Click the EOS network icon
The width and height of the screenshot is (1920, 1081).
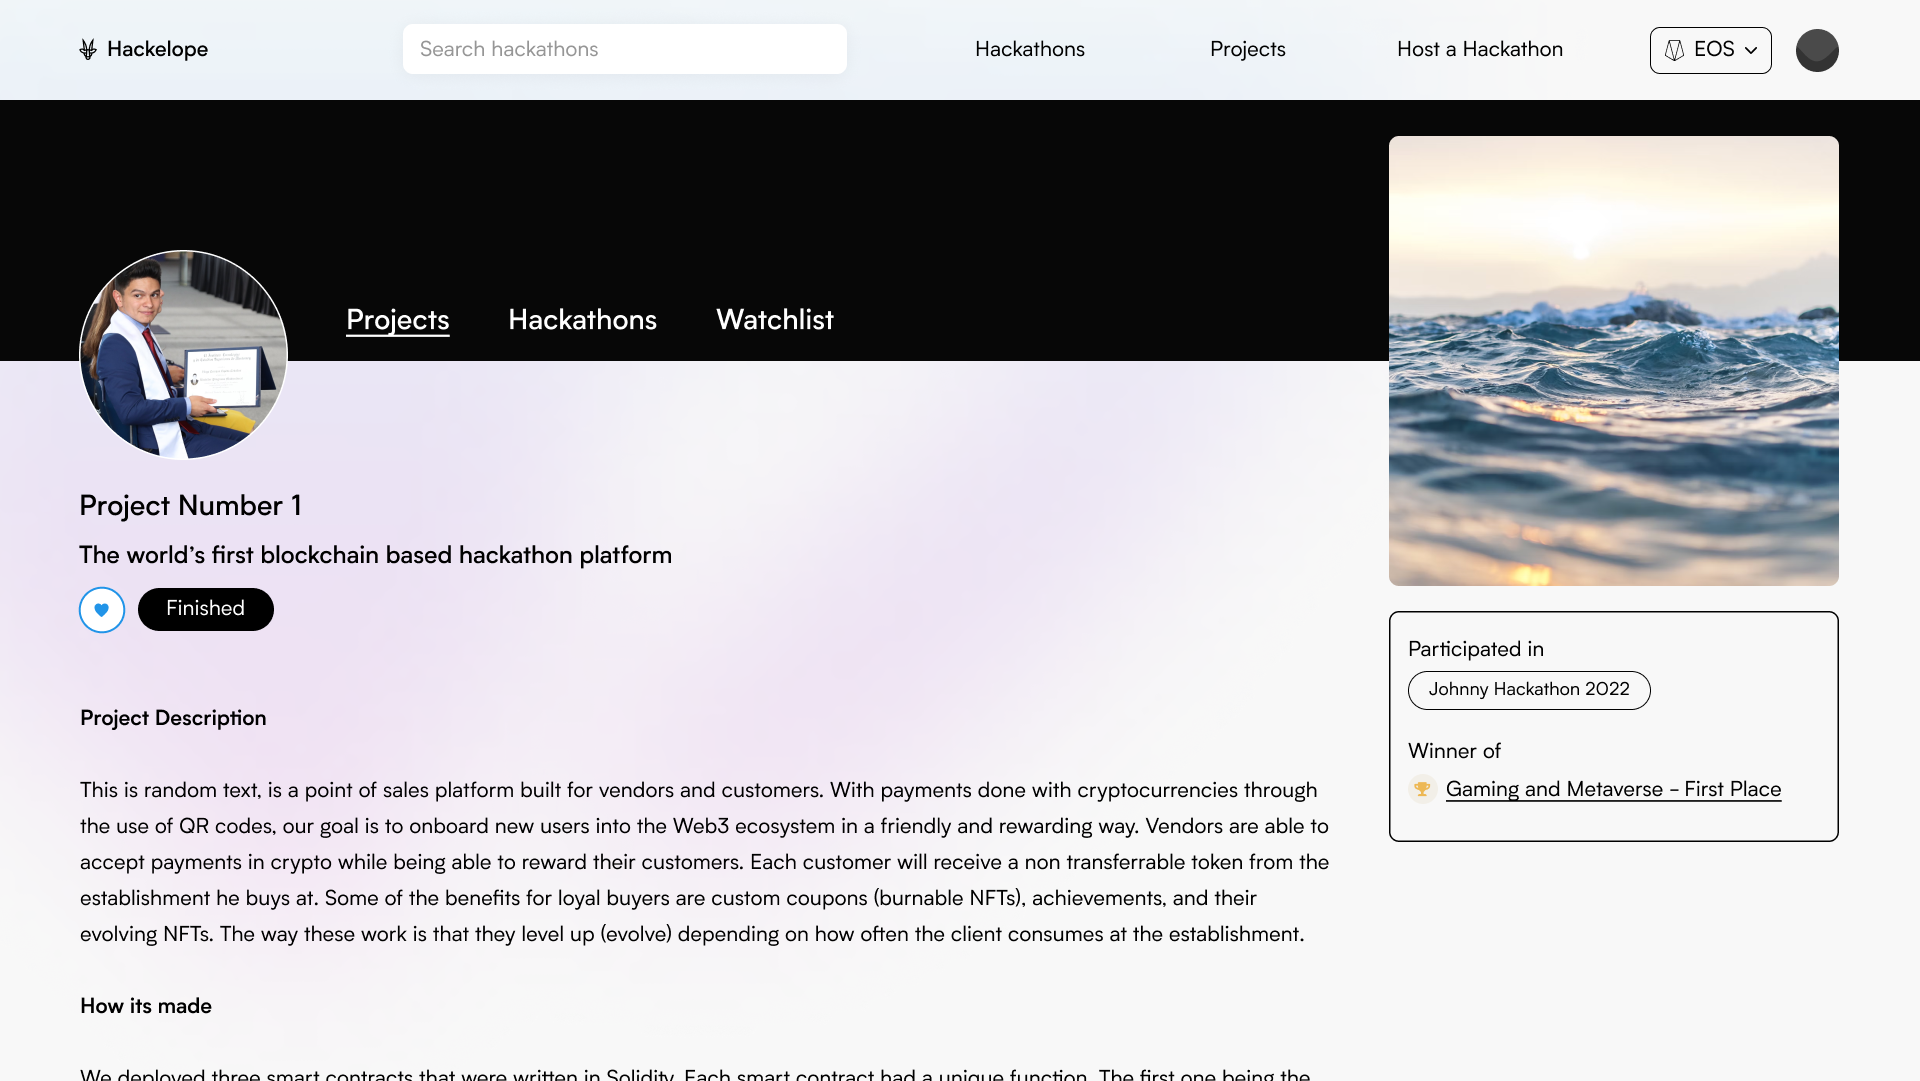1674,50
